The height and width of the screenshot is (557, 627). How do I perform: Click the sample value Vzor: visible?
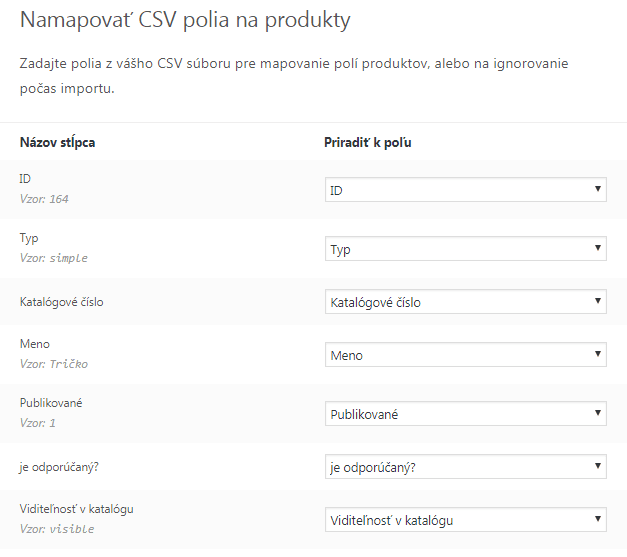(x=57, y=529)
